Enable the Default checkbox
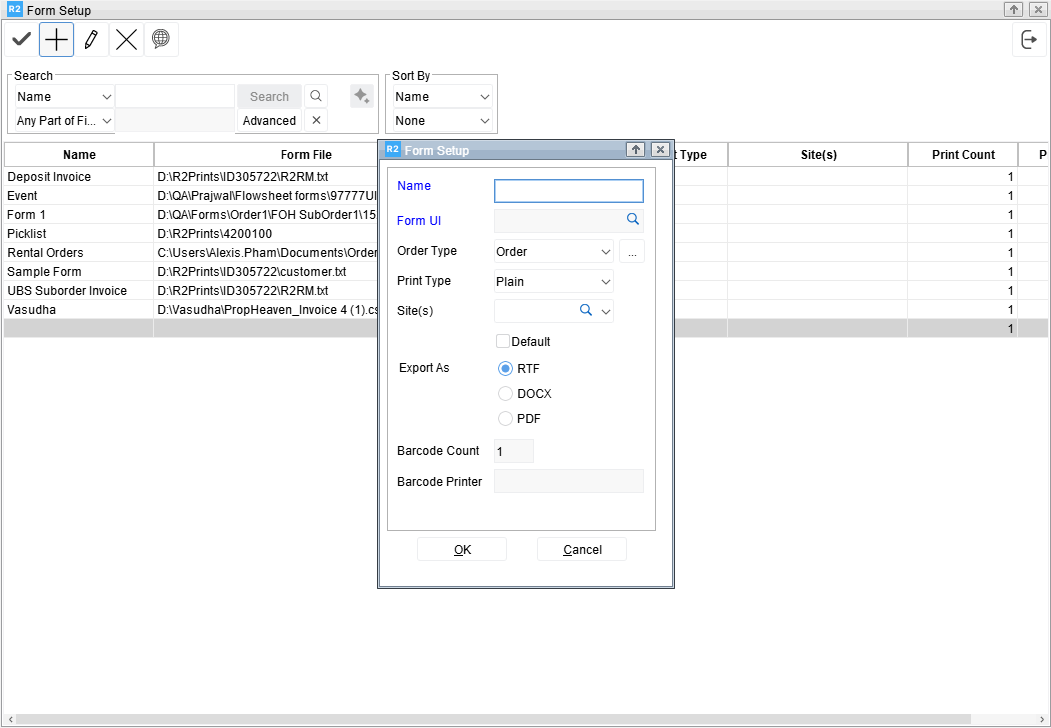The height and width of the screenshot is (728, 1051). pyautogui.click(x=503, y=341)
